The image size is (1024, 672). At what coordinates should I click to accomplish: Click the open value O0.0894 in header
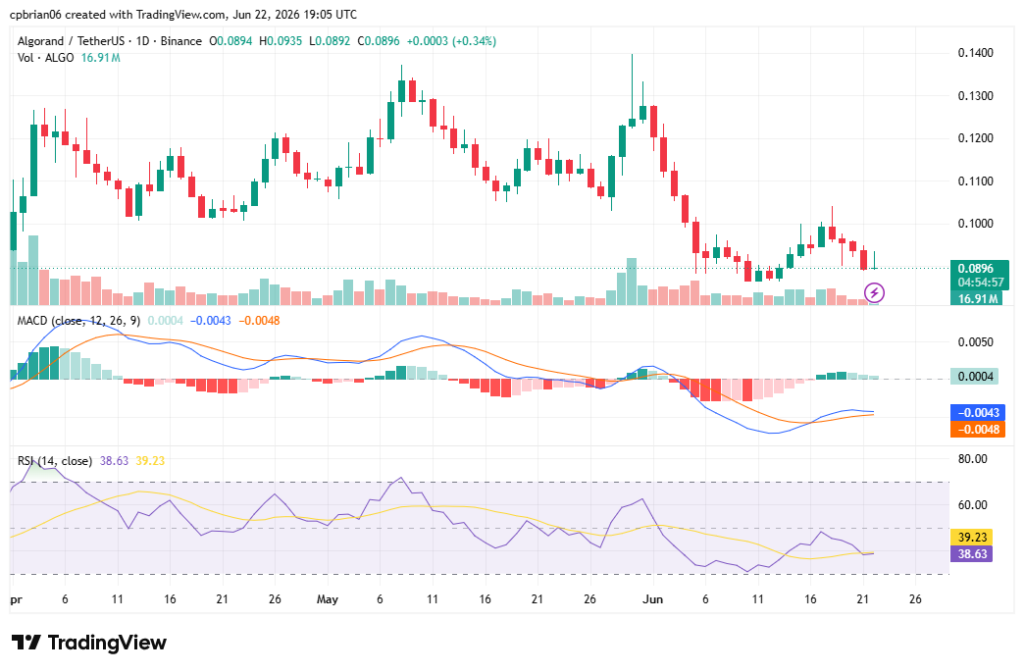(x=231, y=41)
